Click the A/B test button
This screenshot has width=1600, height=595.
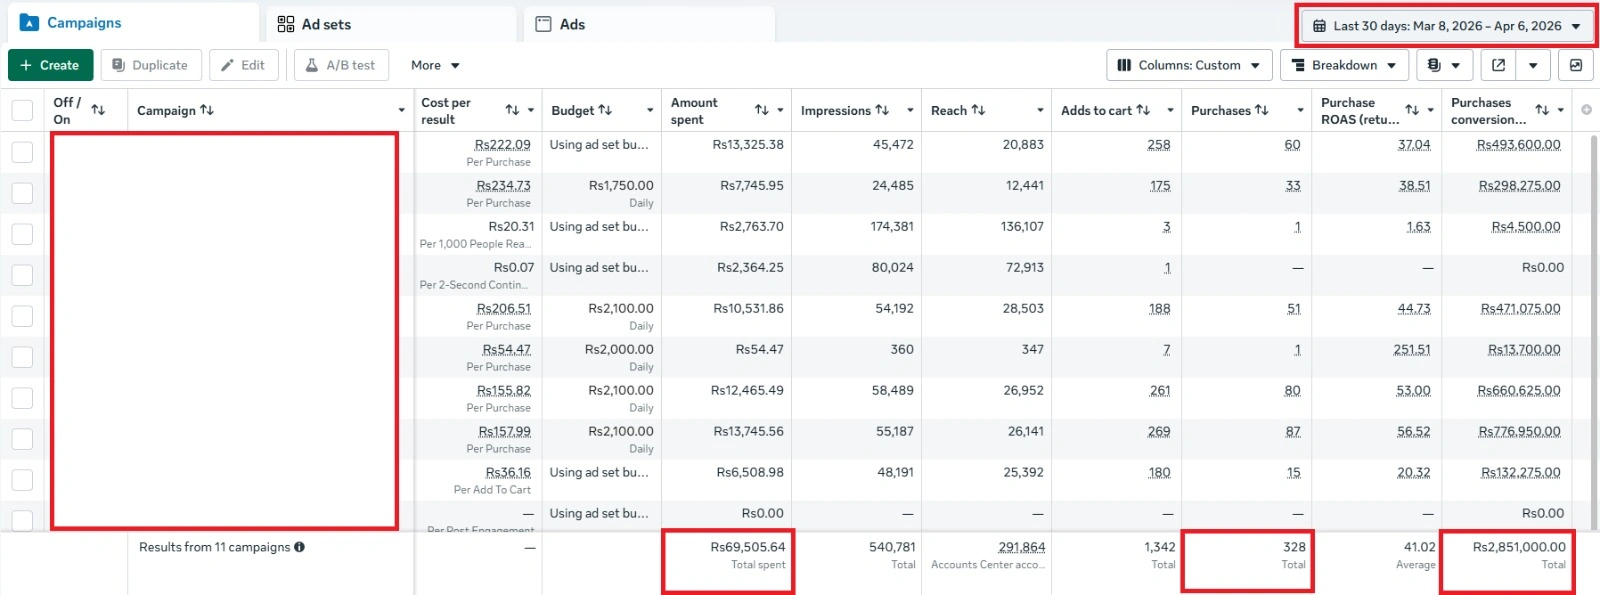[x=341, y=65]
